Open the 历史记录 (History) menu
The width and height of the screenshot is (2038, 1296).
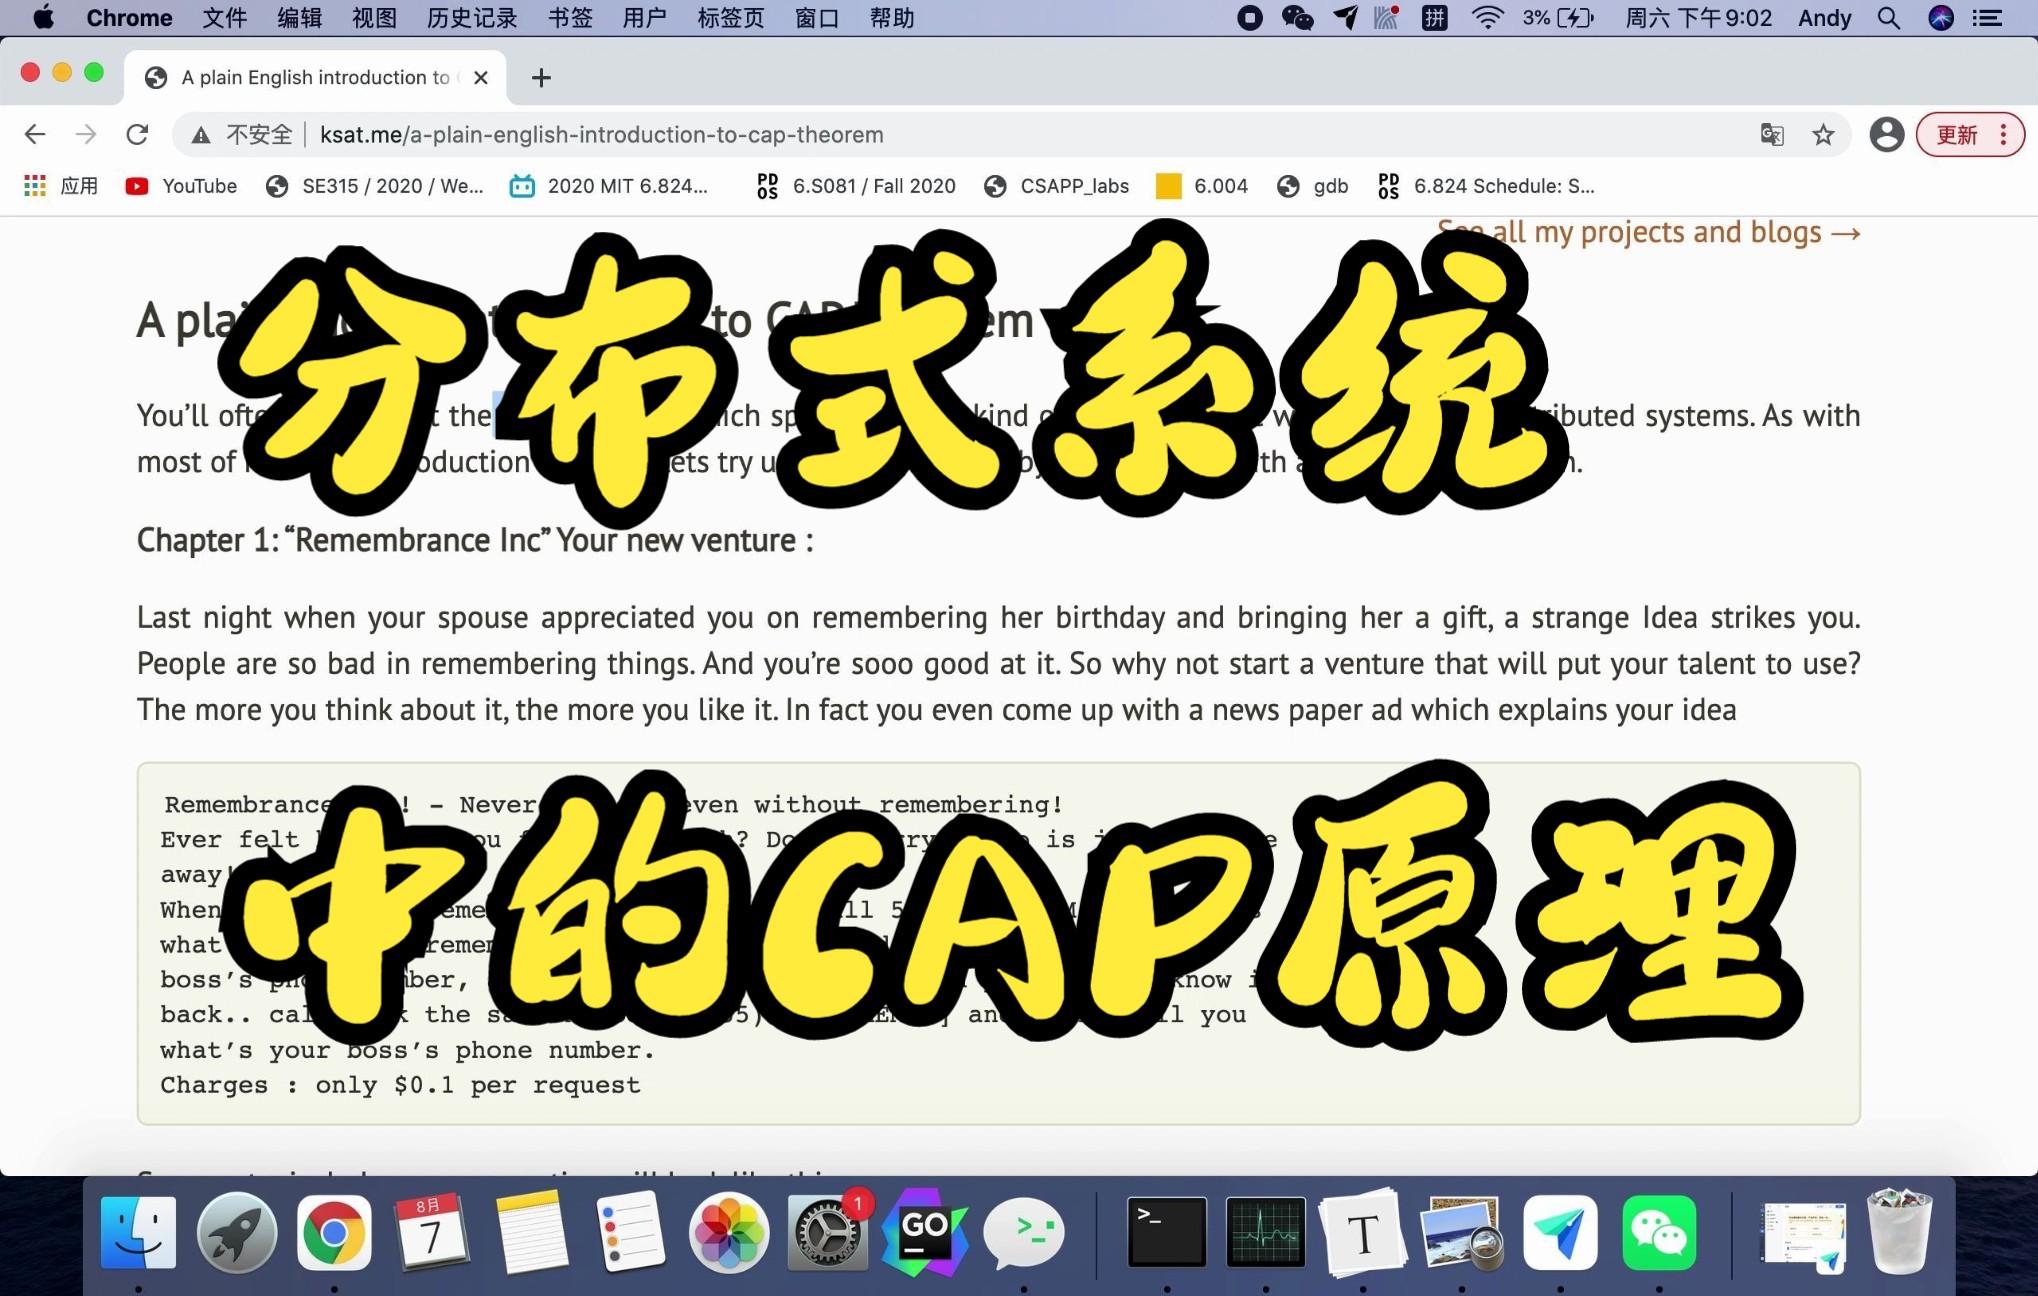[472, 18]
